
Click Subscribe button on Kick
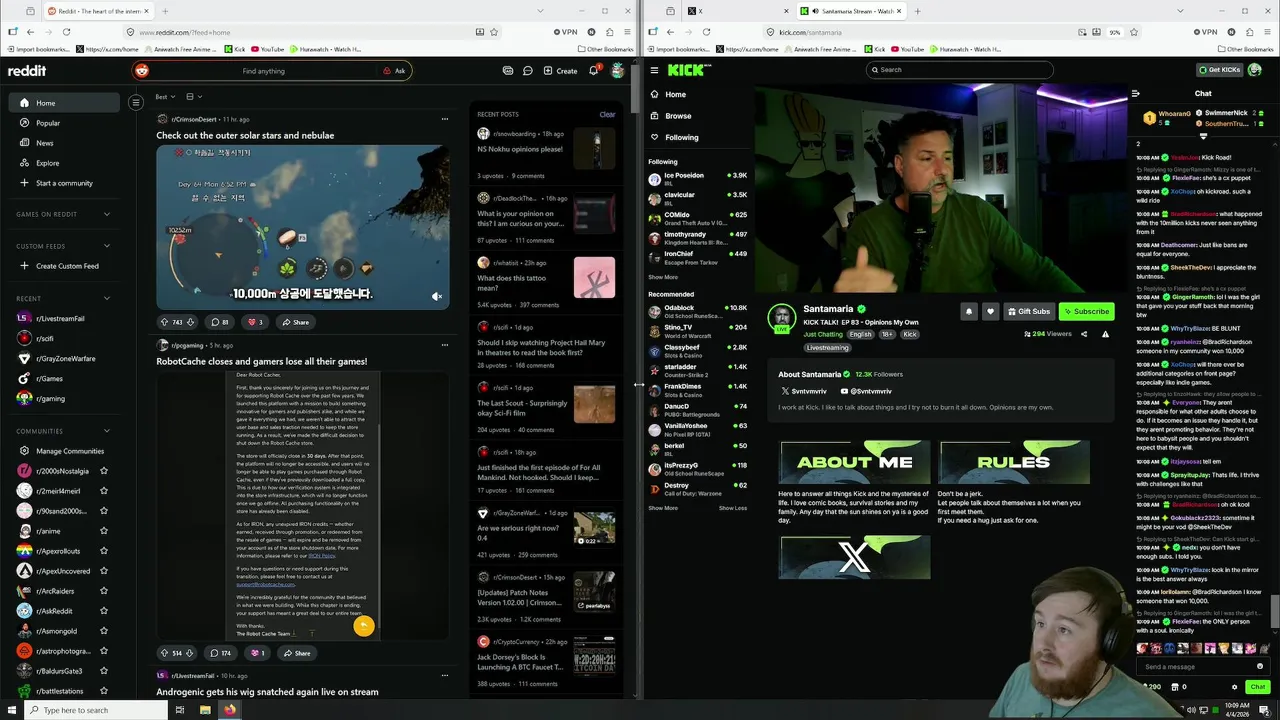1086,312
